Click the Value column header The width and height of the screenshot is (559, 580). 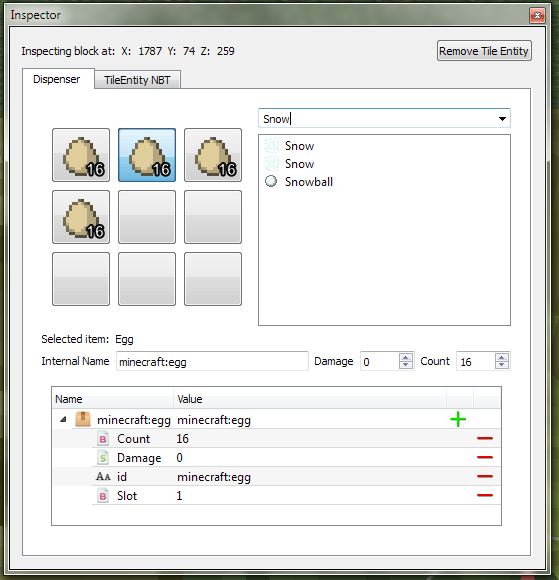(310, 399)
